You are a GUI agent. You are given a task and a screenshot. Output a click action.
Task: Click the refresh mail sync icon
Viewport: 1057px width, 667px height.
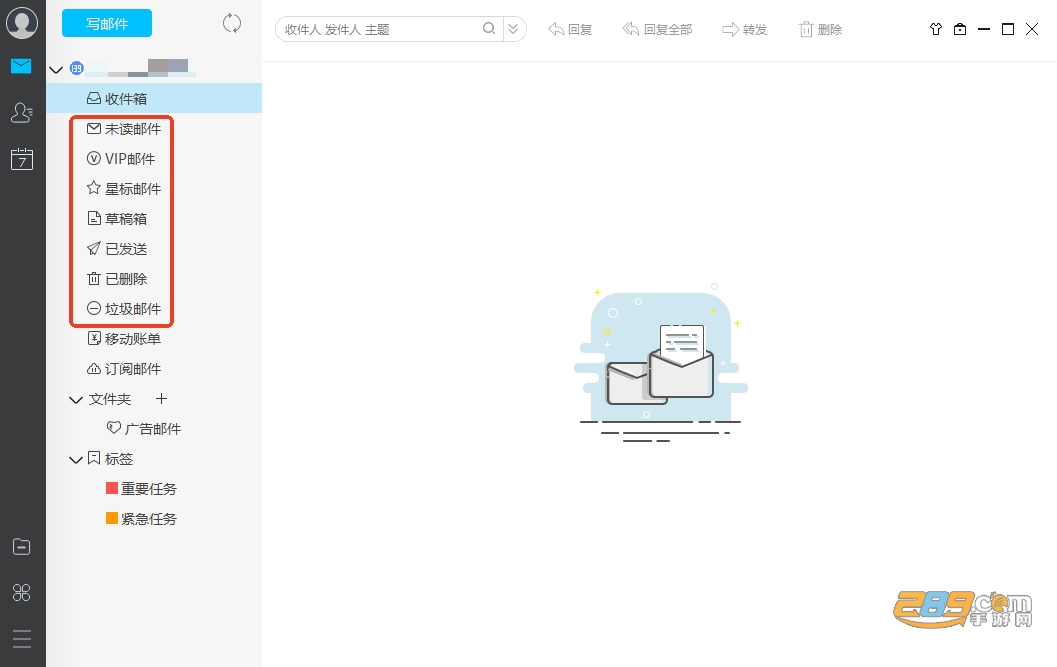coord(232,24)
